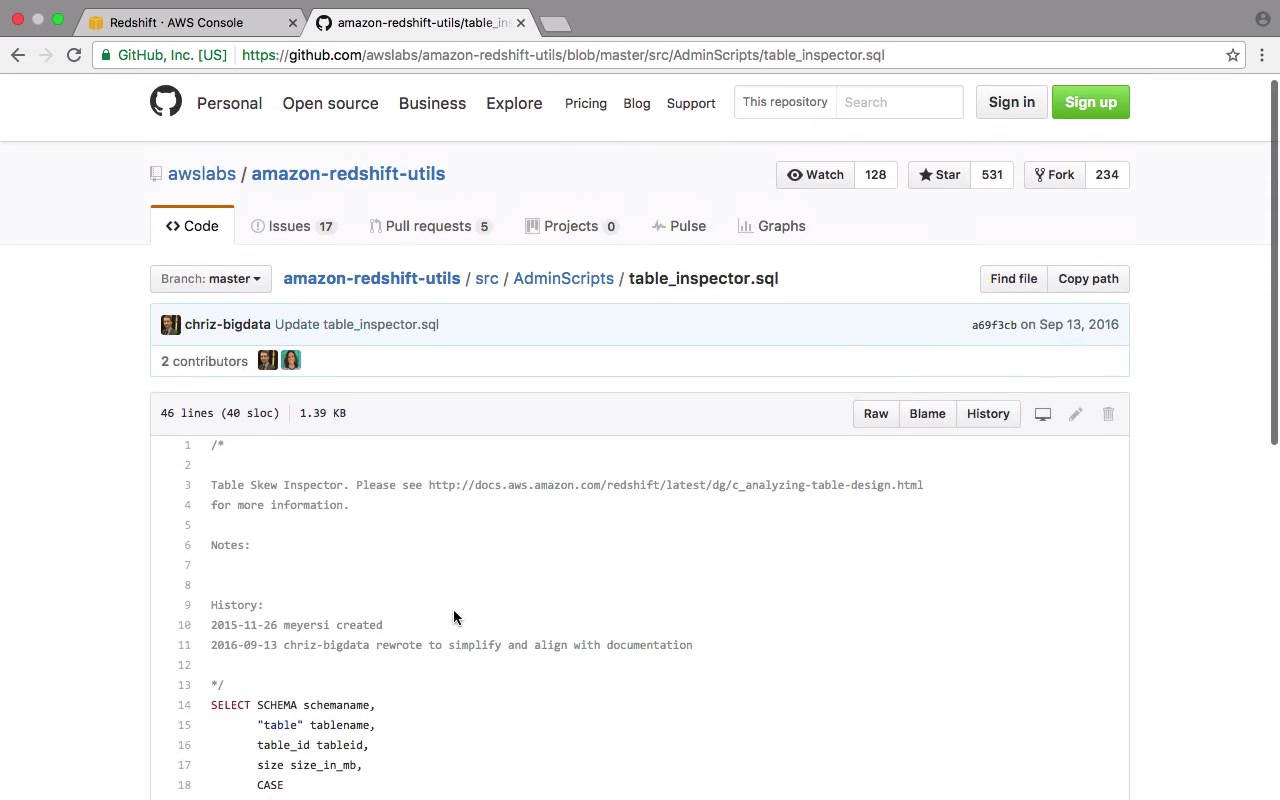The height and width of the screenshot is (800, 1280).
Task: Click the awslabs owner link
Action: [202, 174]
